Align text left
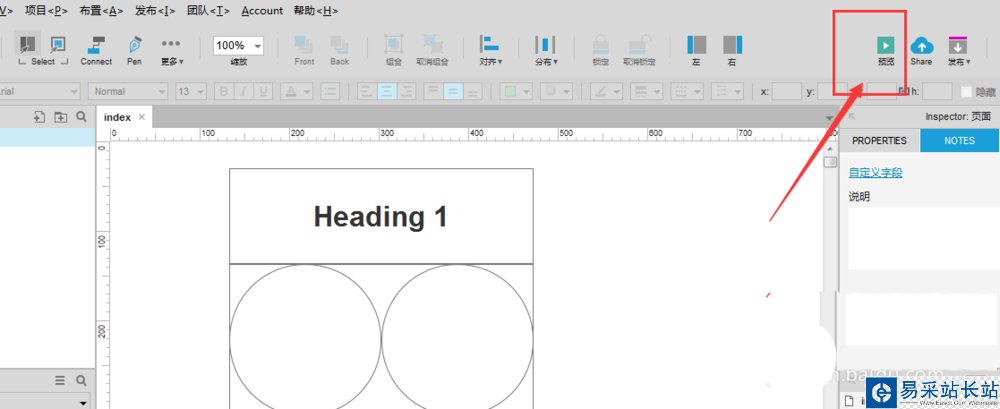Screen dimensions: 1000x409 click(367, 91)
